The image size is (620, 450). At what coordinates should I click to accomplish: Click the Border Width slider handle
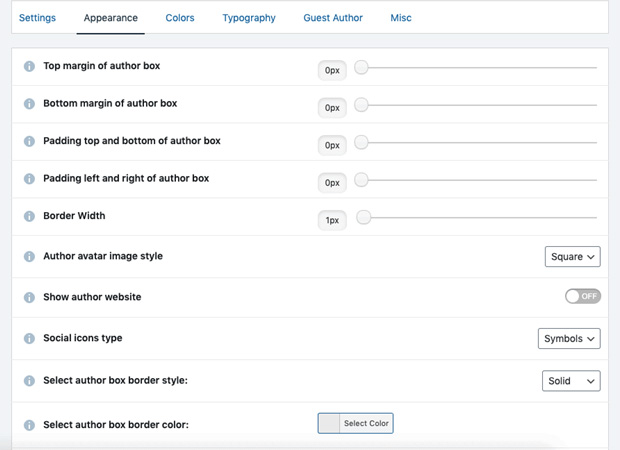coord(364,217)
